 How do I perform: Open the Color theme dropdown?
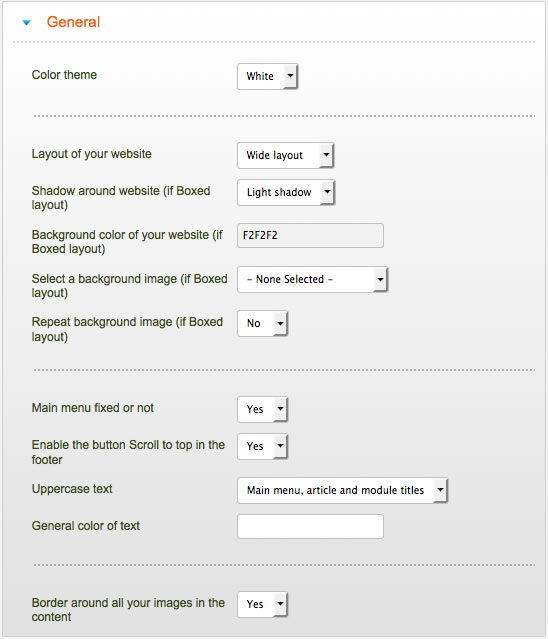click(268, 76)
